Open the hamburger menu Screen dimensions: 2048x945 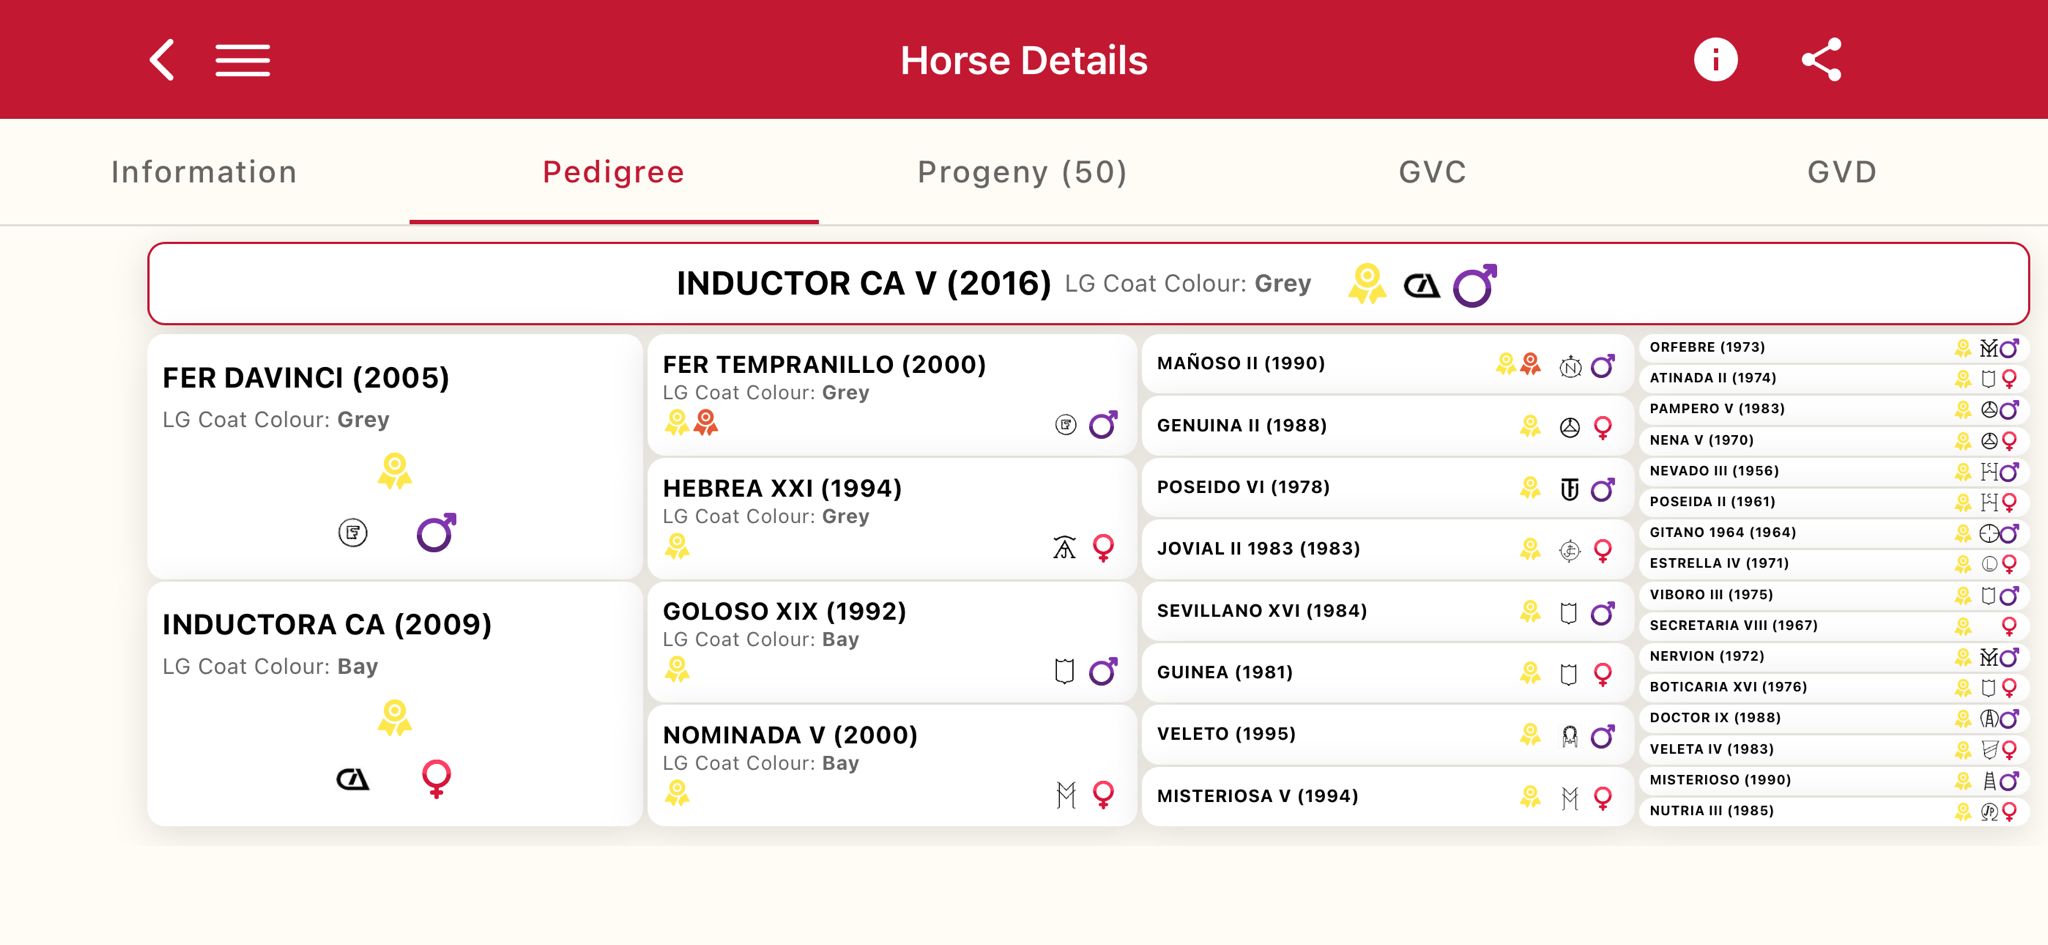click(242, 60)
